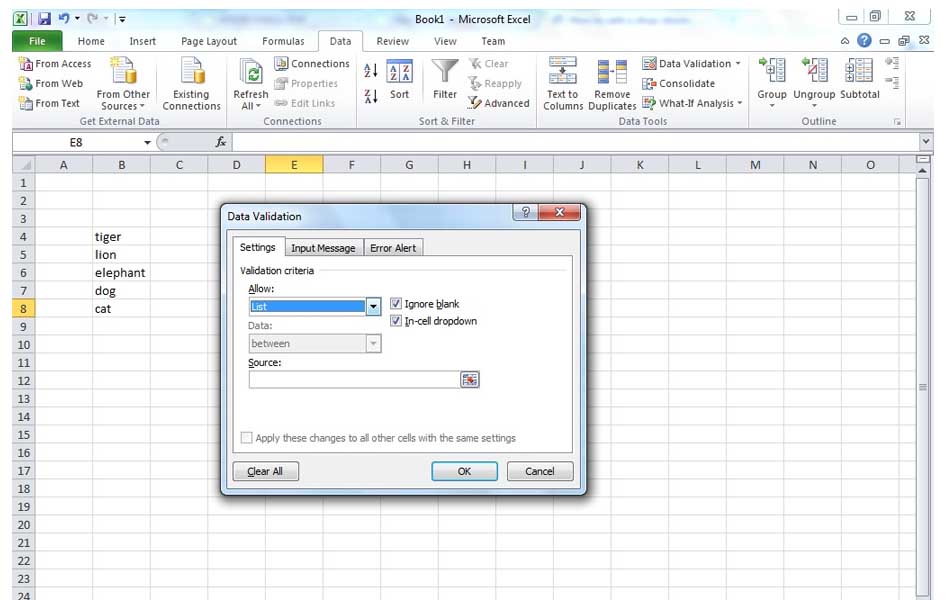Switch to the Input Message tab
This screenshot has width=950, height=600.
(x=322, y=248)
